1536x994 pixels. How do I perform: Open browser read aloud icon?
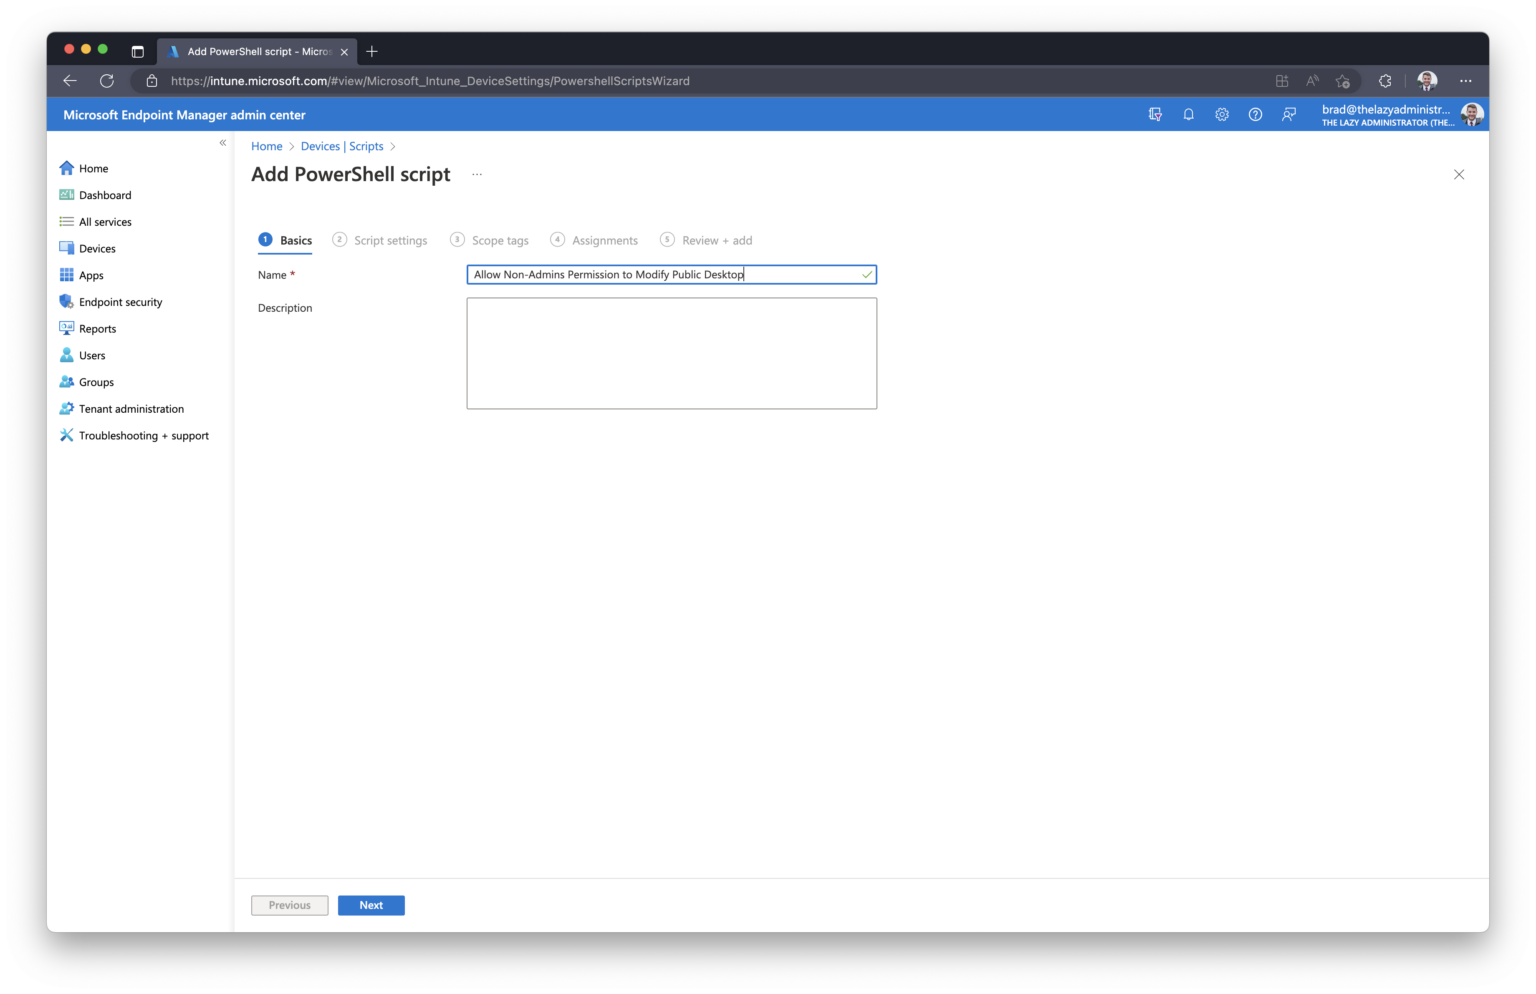(x=1313, y=81)
